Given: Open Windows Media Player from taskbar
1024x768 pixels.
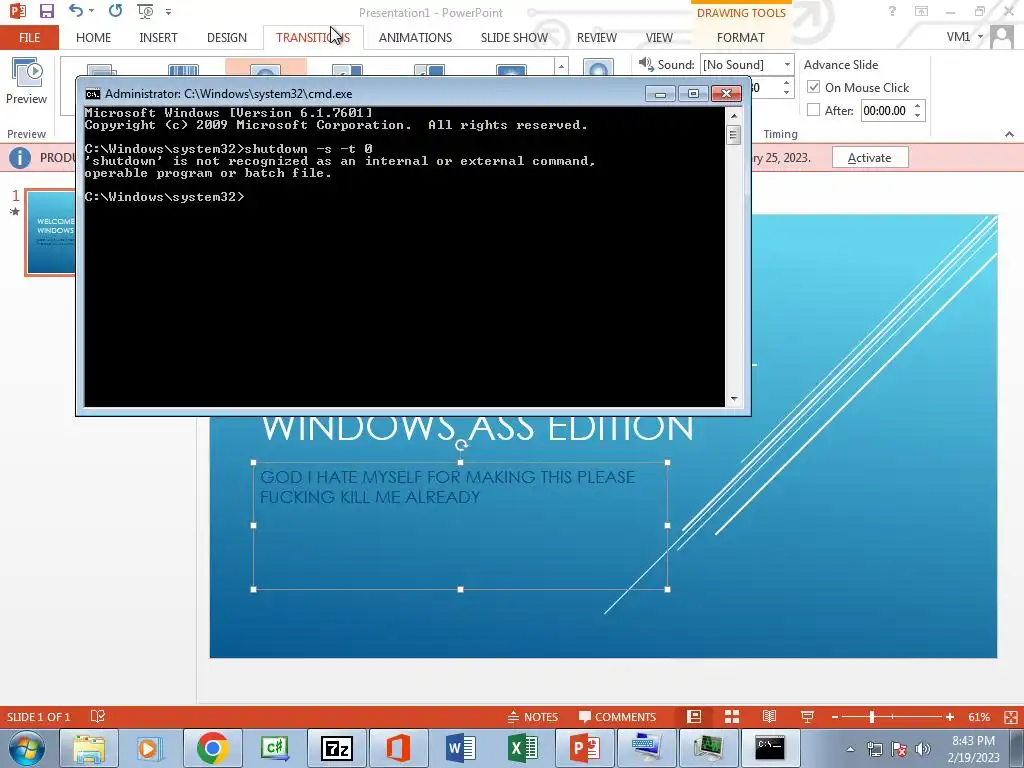Looking at the screenshot, I should click(150, 748).
